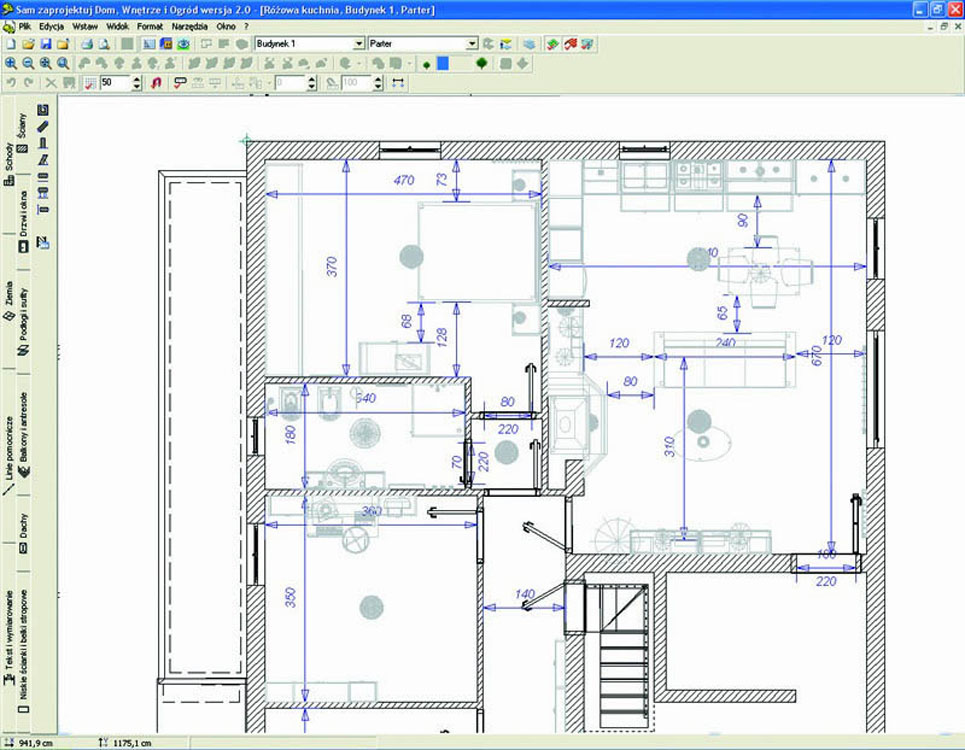Click the input field showing 50
This screenshot has width=965, height=750.
[x=113, y=84]
